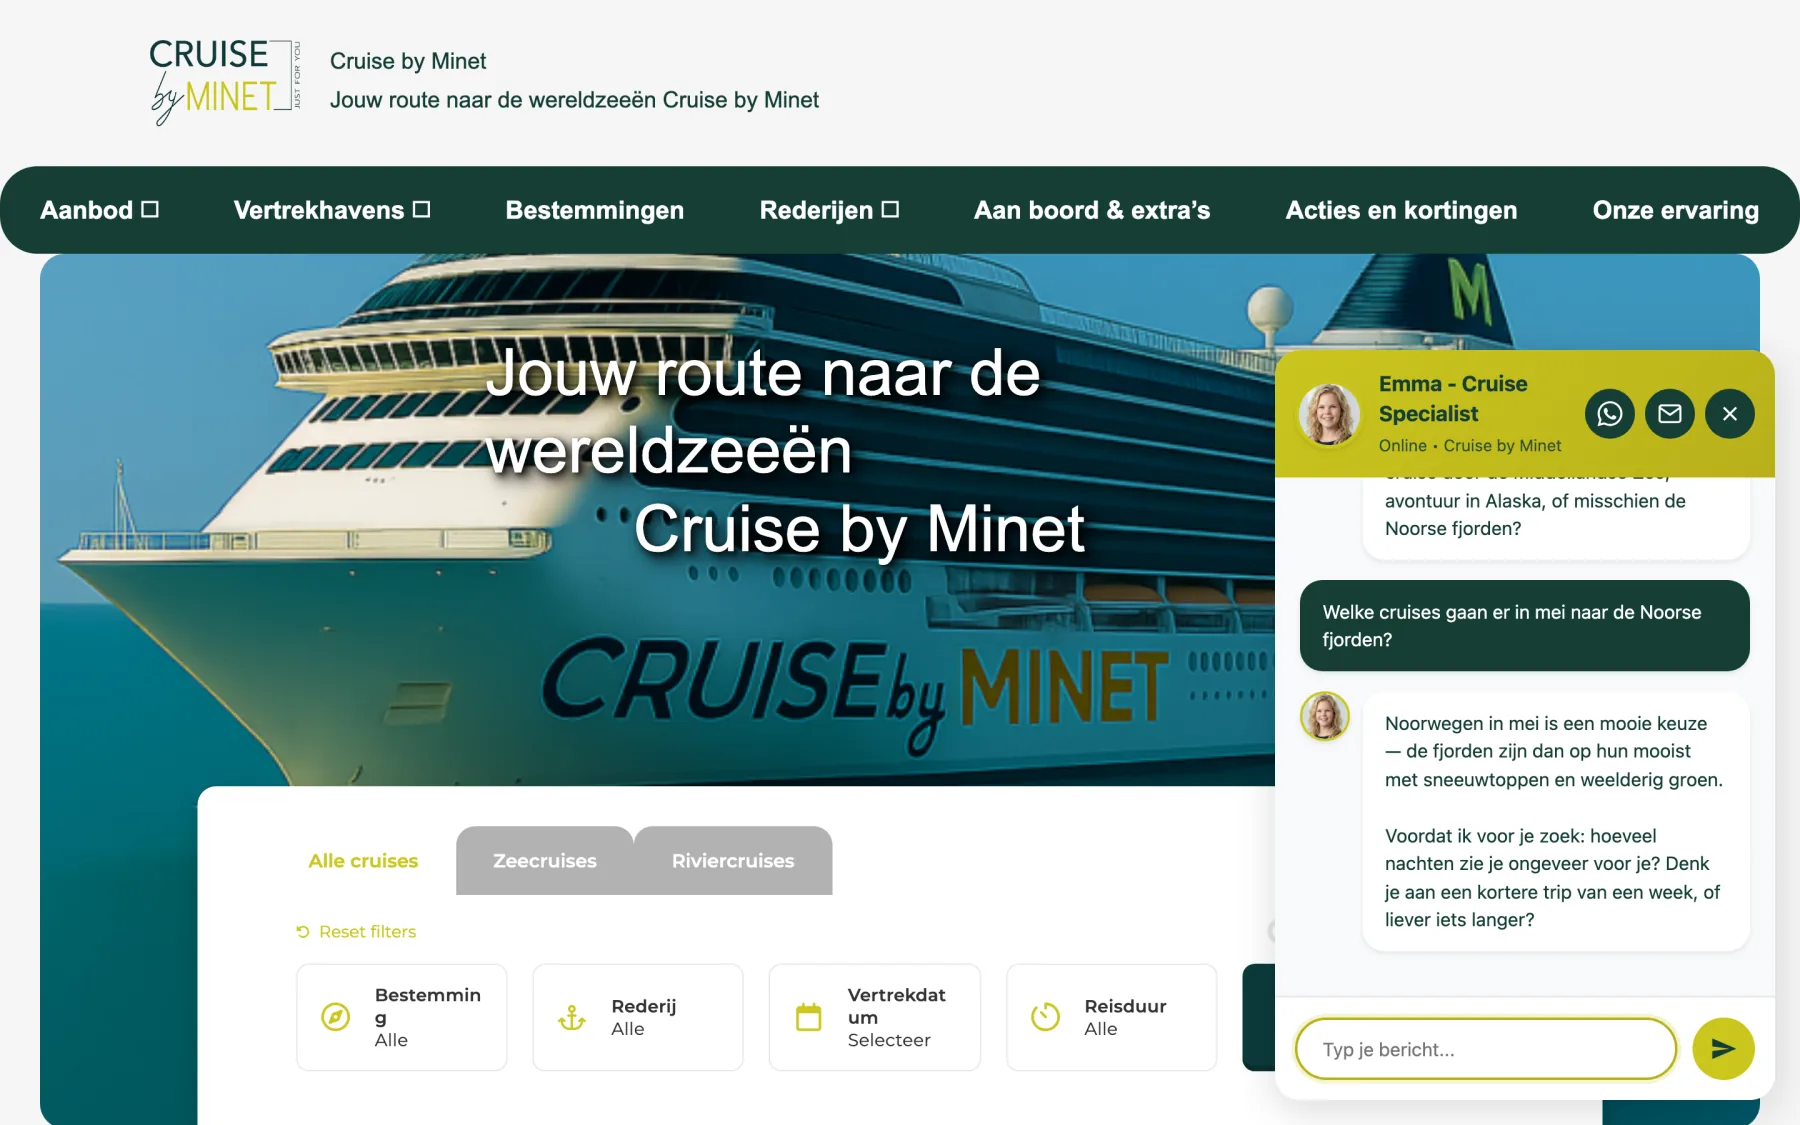Image resolution: width=1800 pixels, height=1125 pixels.
Task: Click the Reset filters arrow icon
Action: 303,931
